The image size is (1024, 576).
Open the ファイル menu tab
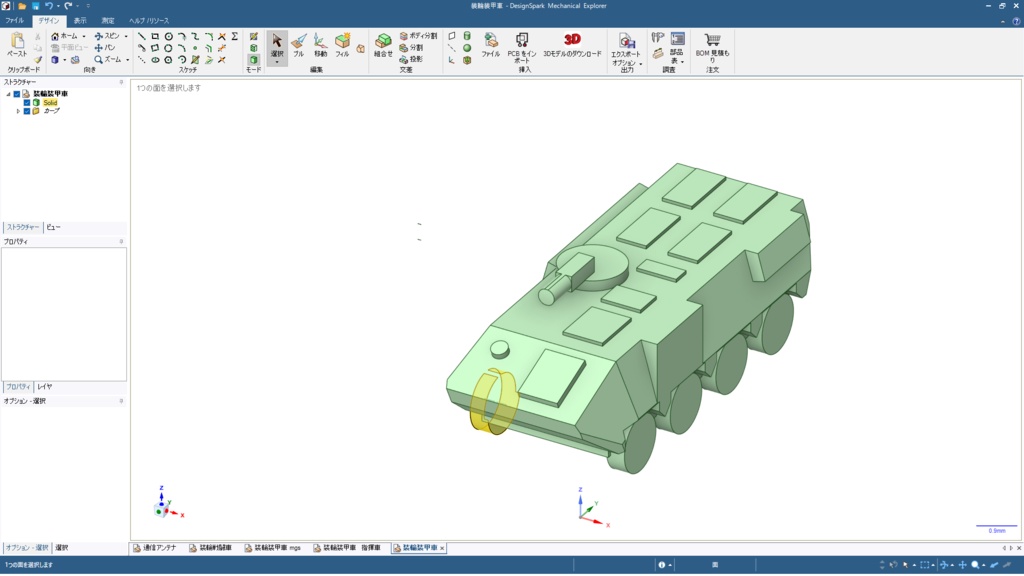[x=14, y=21]
